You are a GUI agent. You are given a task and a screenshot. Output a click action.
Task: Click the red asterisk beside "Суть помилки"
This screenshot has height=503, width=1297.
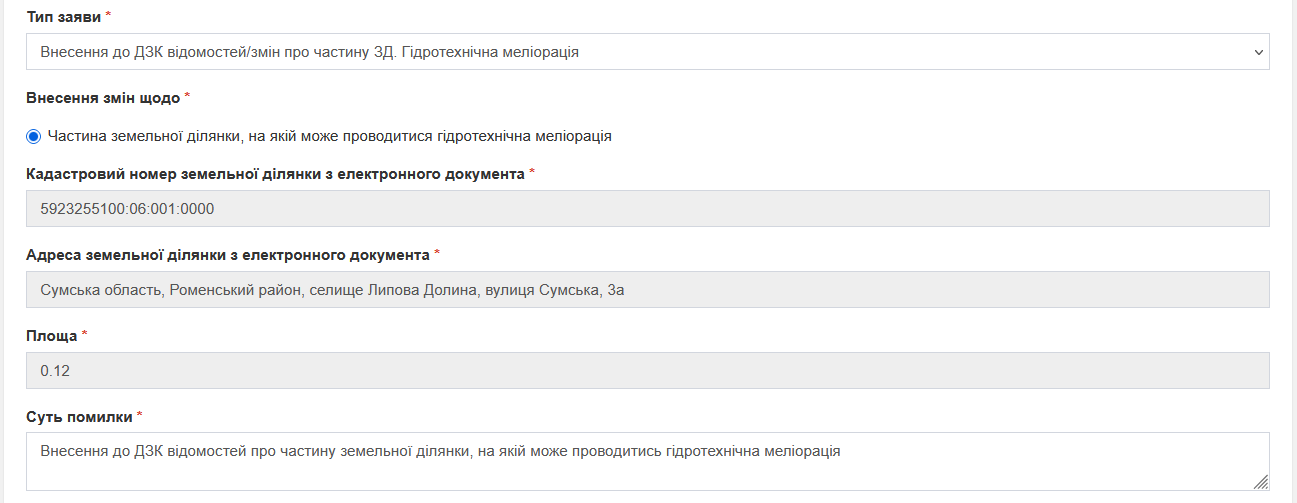(140, 415)
